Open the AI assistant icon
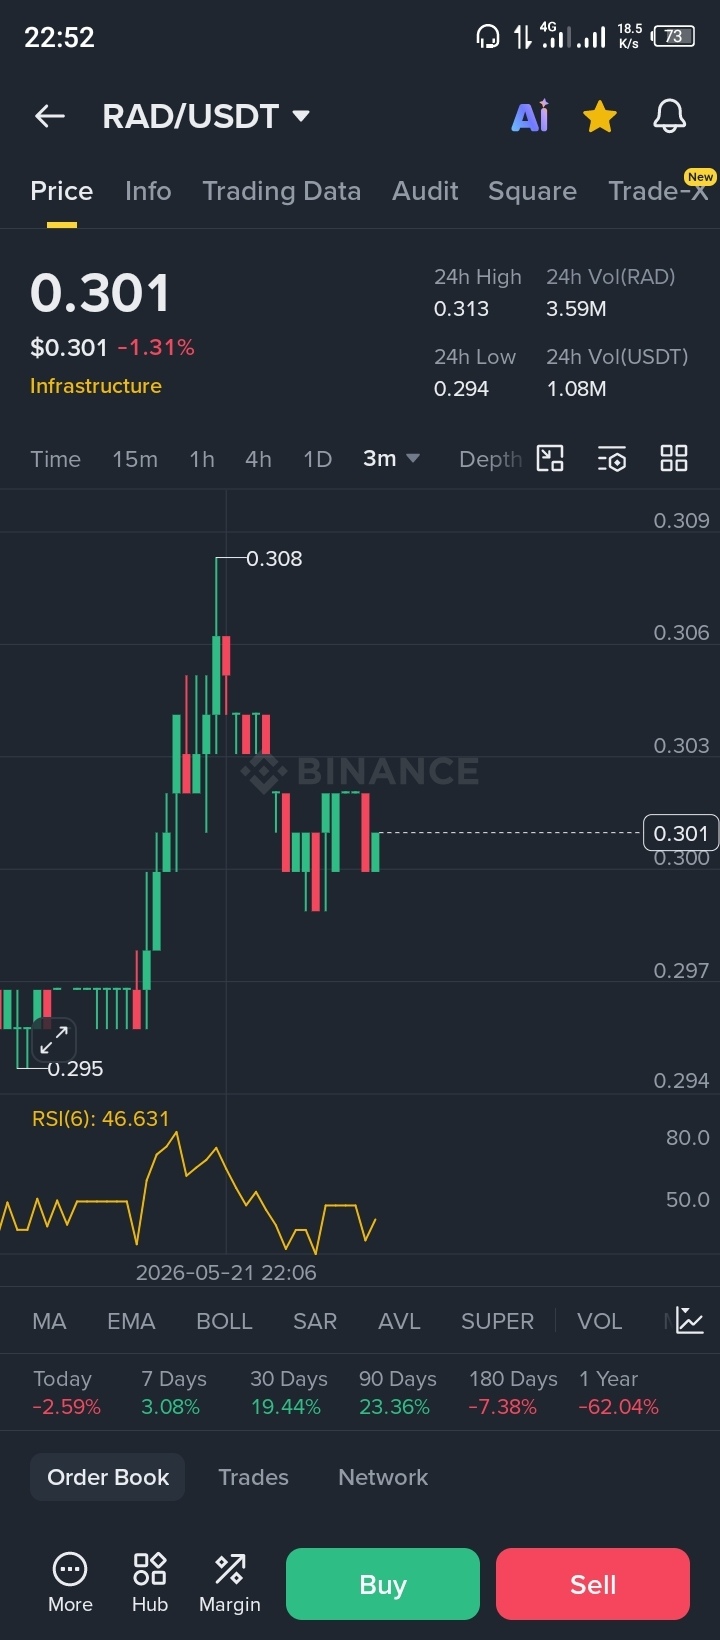The image size is (720, 1640). (530, 116)
